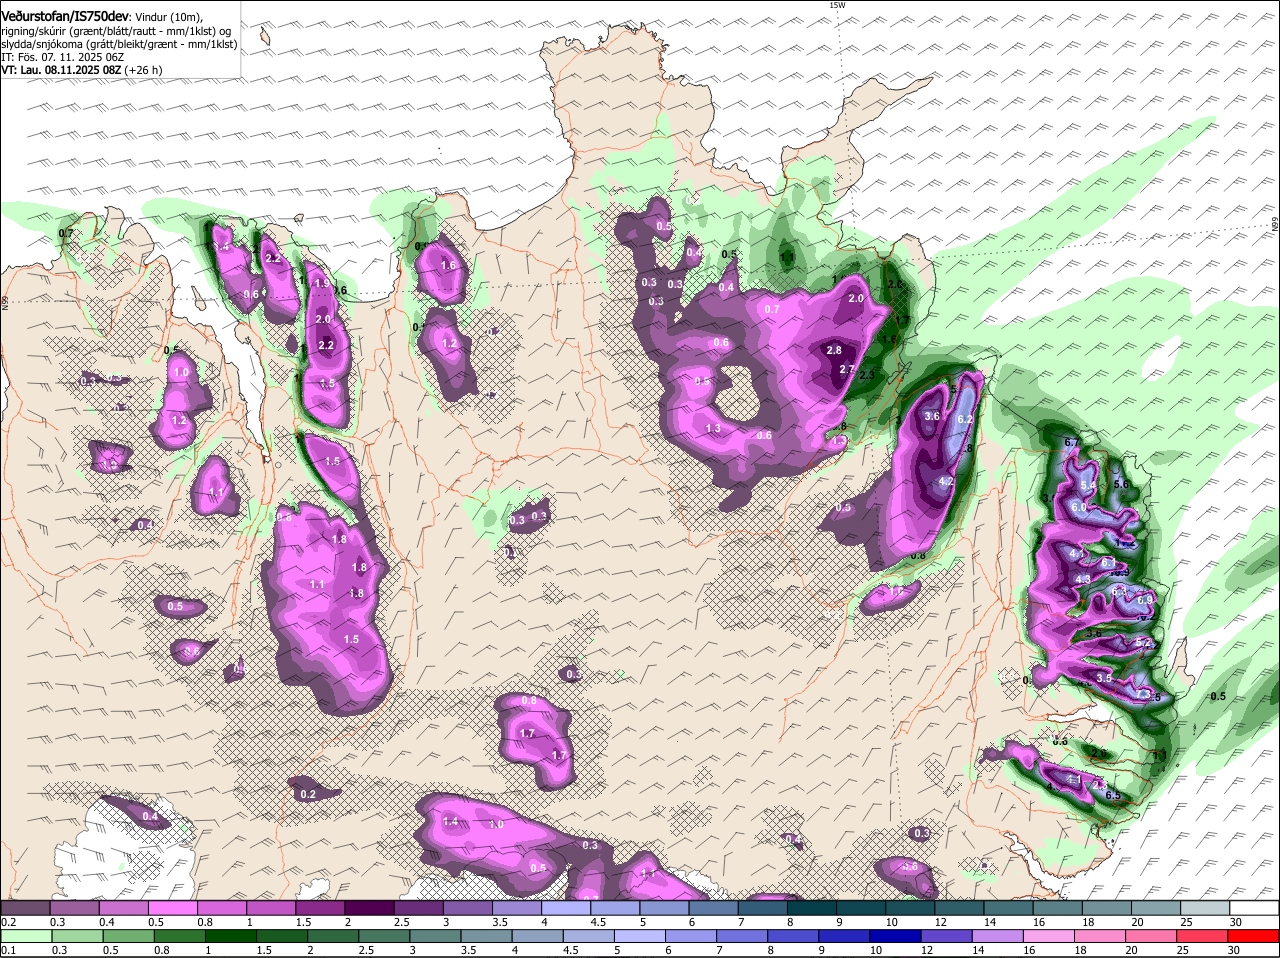Click the 6.0 precipitation value on the map
Image resolution: width=1280 pixels, height=958 pixels.
(x=1078, y=508)
